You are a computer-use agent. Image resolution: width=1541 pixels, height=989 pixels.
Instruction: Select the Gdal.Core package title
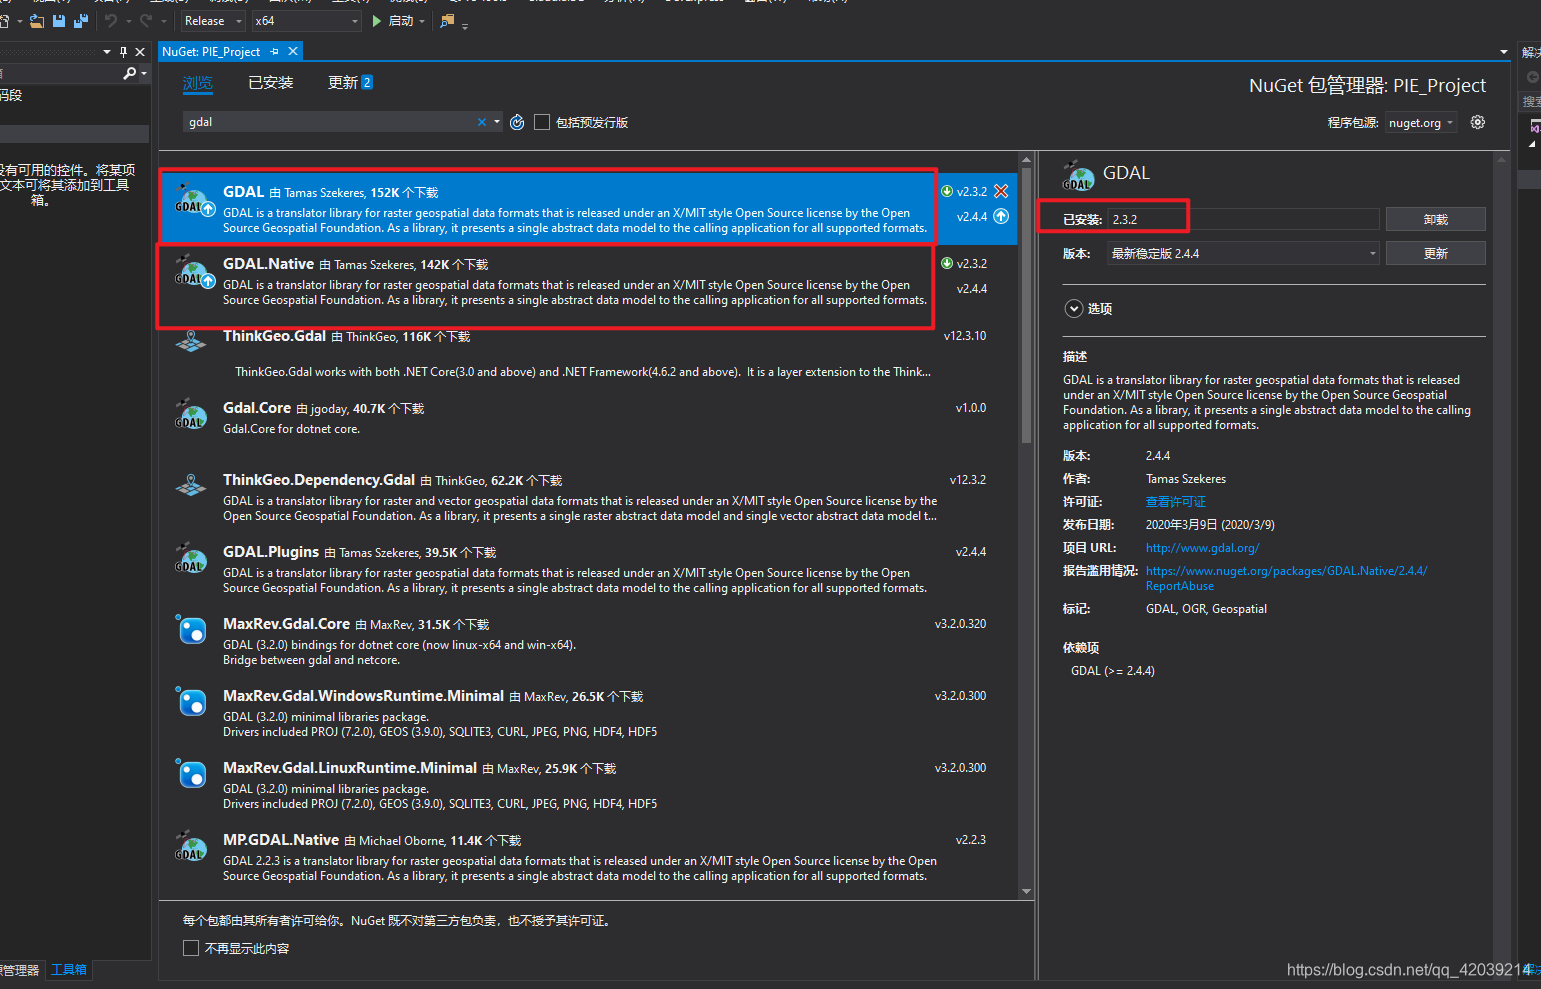(257, 408)
